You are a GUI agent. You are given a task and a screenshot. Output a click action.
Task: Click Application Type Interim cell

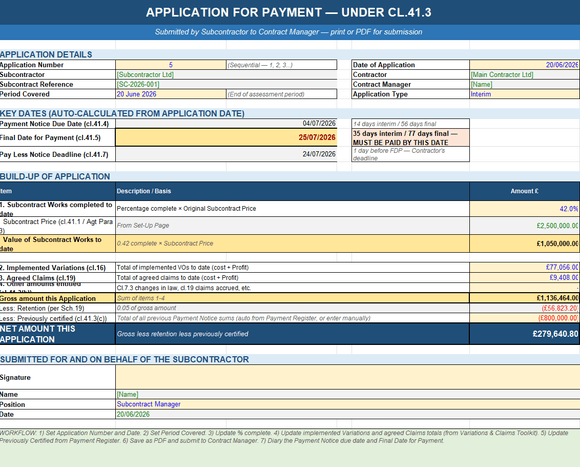(x=525, y=94)
